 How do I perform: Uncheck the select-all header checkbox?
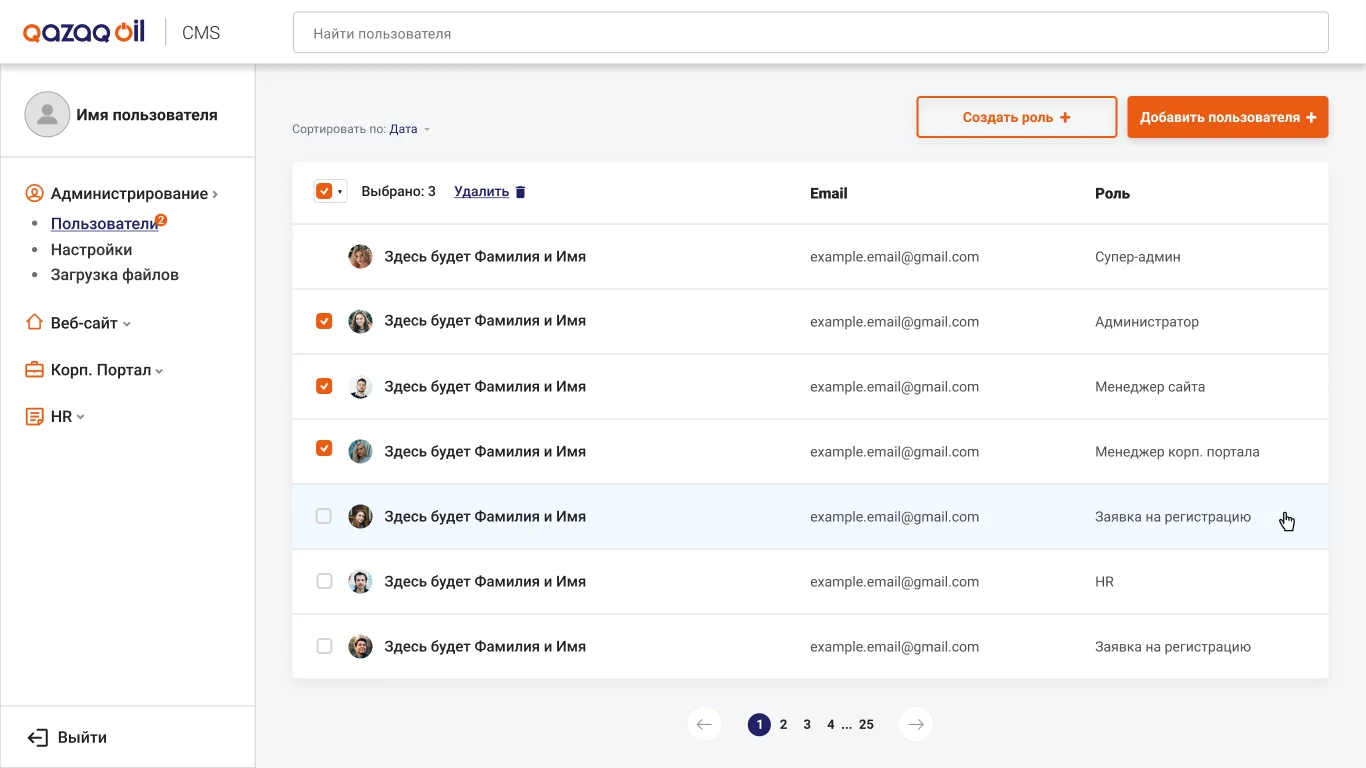pyautogui.click(x=324, y=191)
